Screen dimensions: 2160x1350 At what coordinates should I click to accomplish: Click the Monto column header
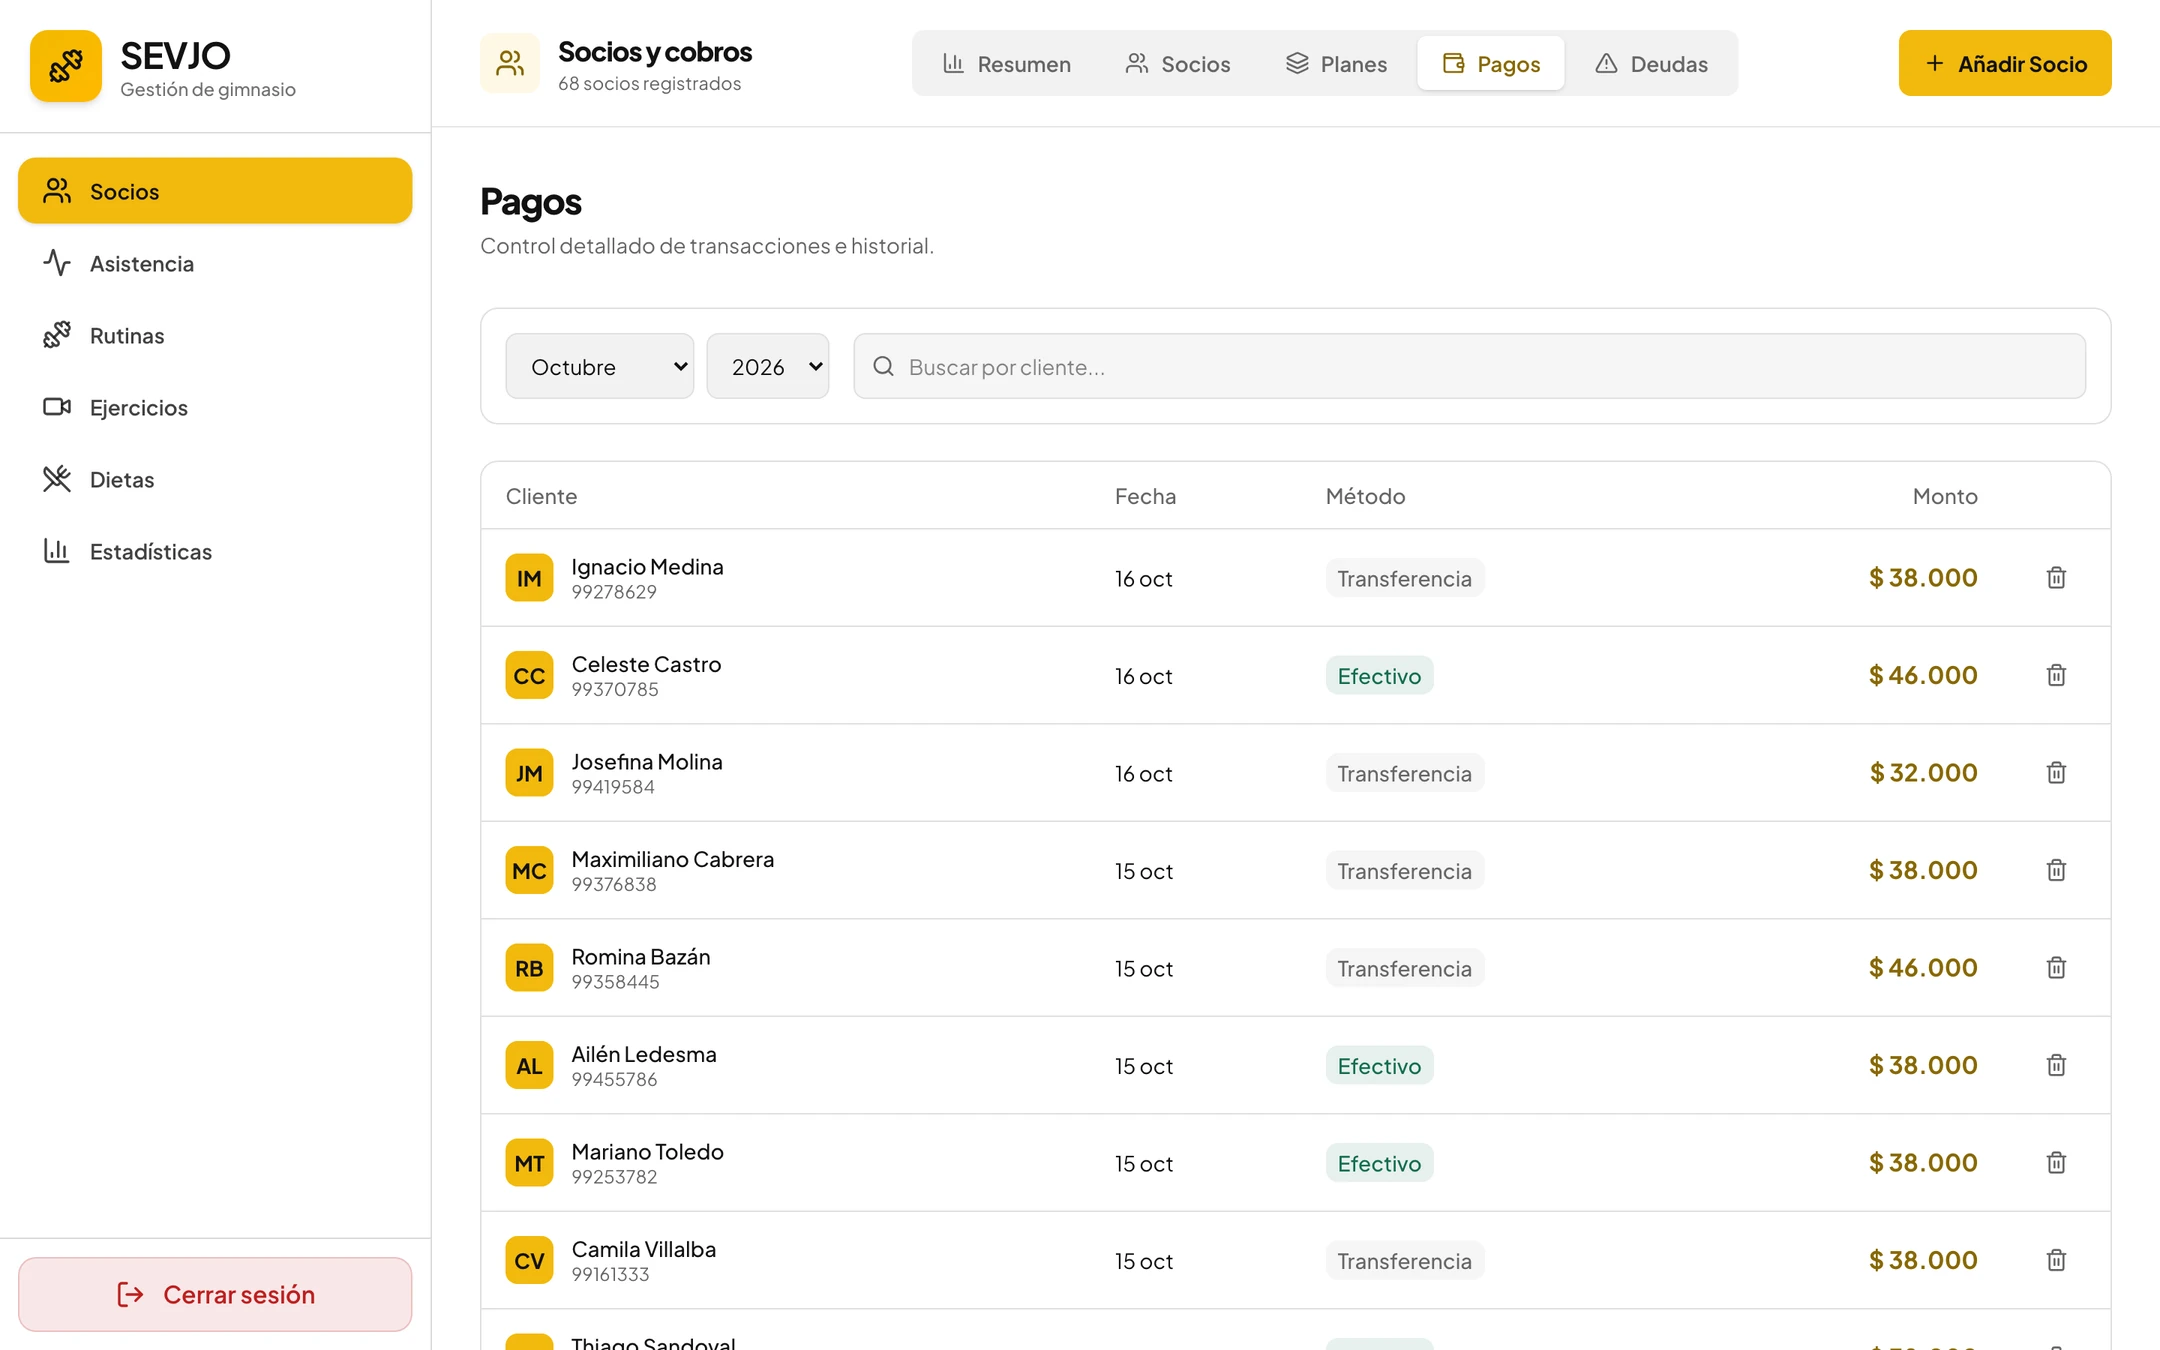point(1945,496)
